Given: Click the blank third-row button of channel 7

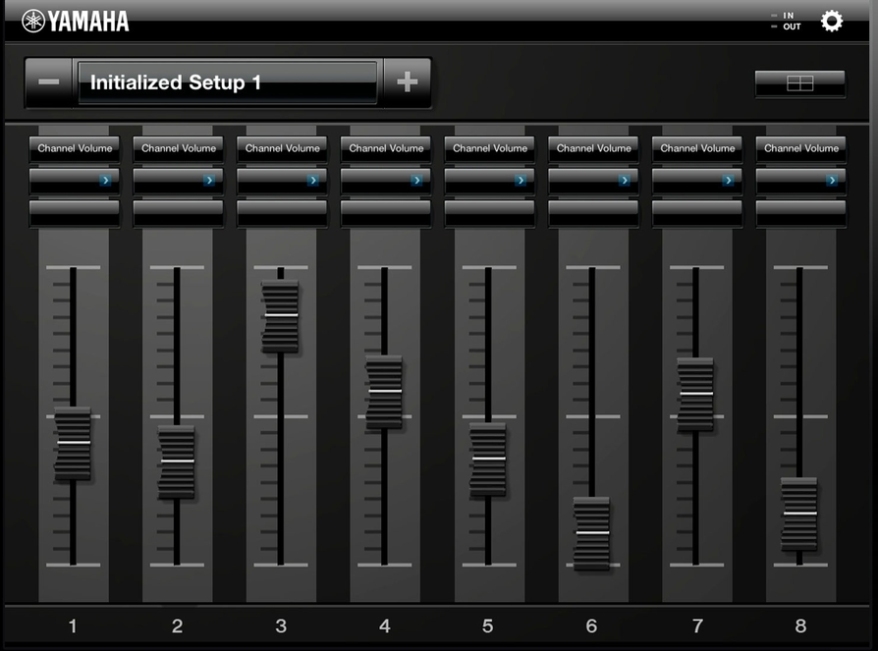Looking at the screenshot, I should coord(697,213).
